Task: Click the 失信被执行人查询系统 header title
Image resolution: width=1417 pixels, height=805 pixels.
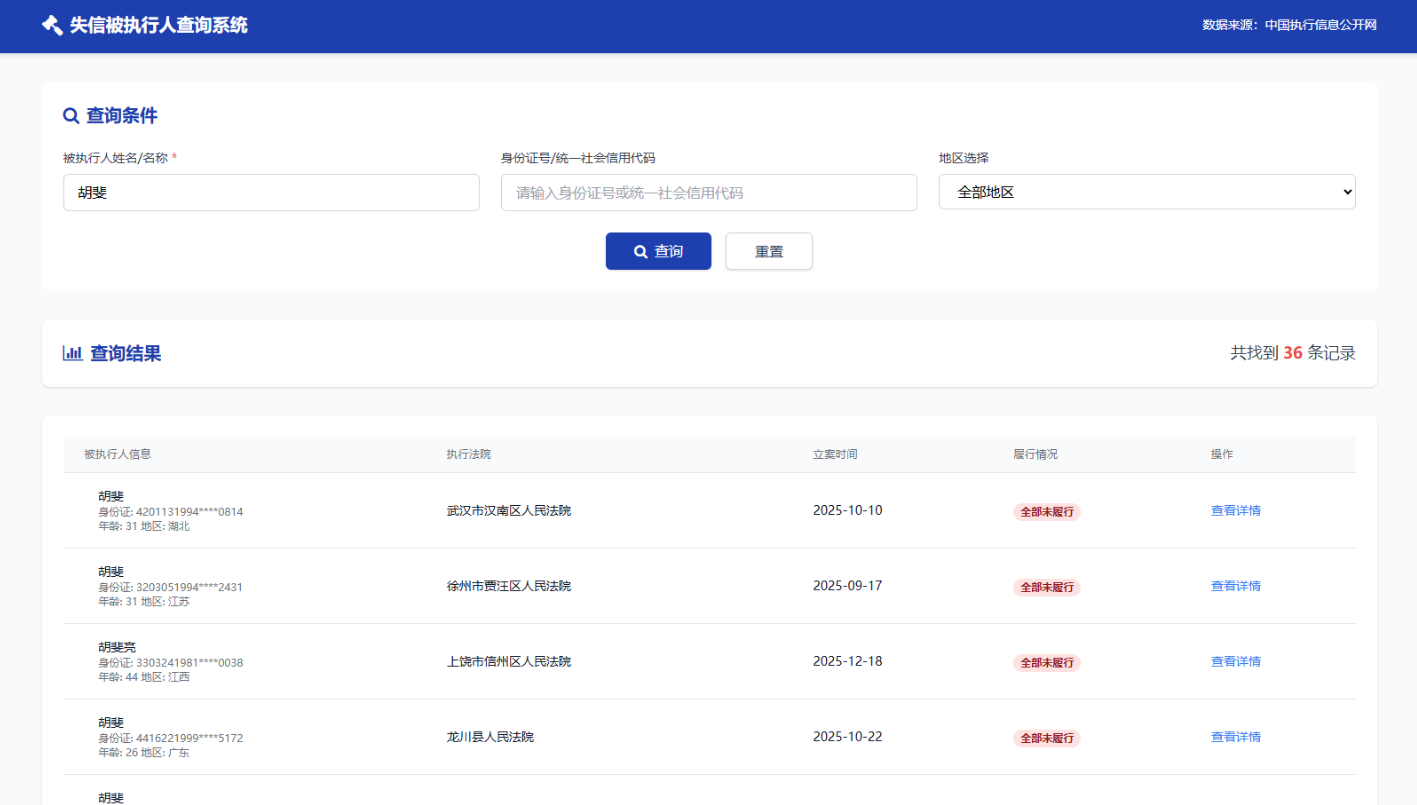Action: point(158,25)
